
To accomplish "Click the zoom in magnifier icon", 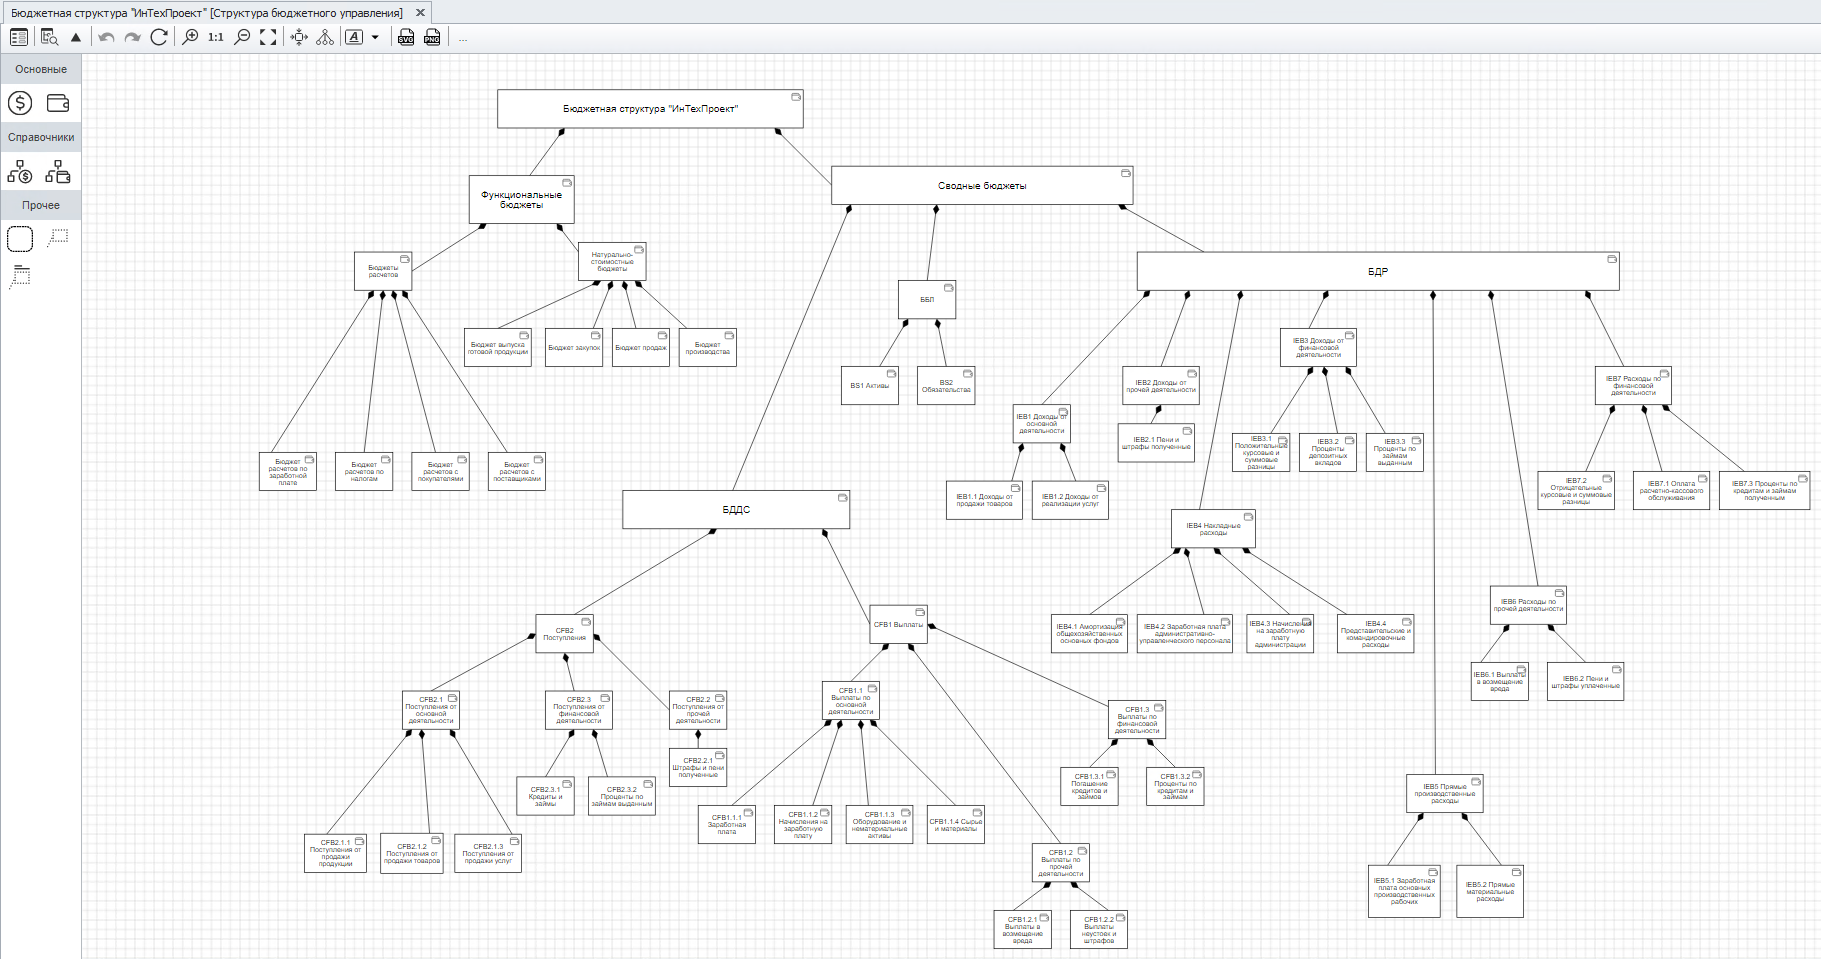I will point(190,37).
